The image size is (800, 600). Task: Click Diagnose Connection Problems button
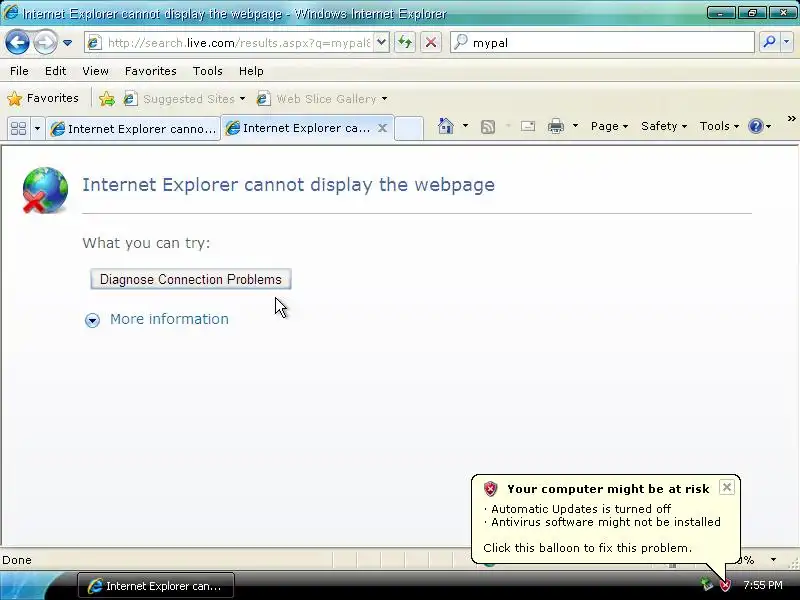pos(191,279)
